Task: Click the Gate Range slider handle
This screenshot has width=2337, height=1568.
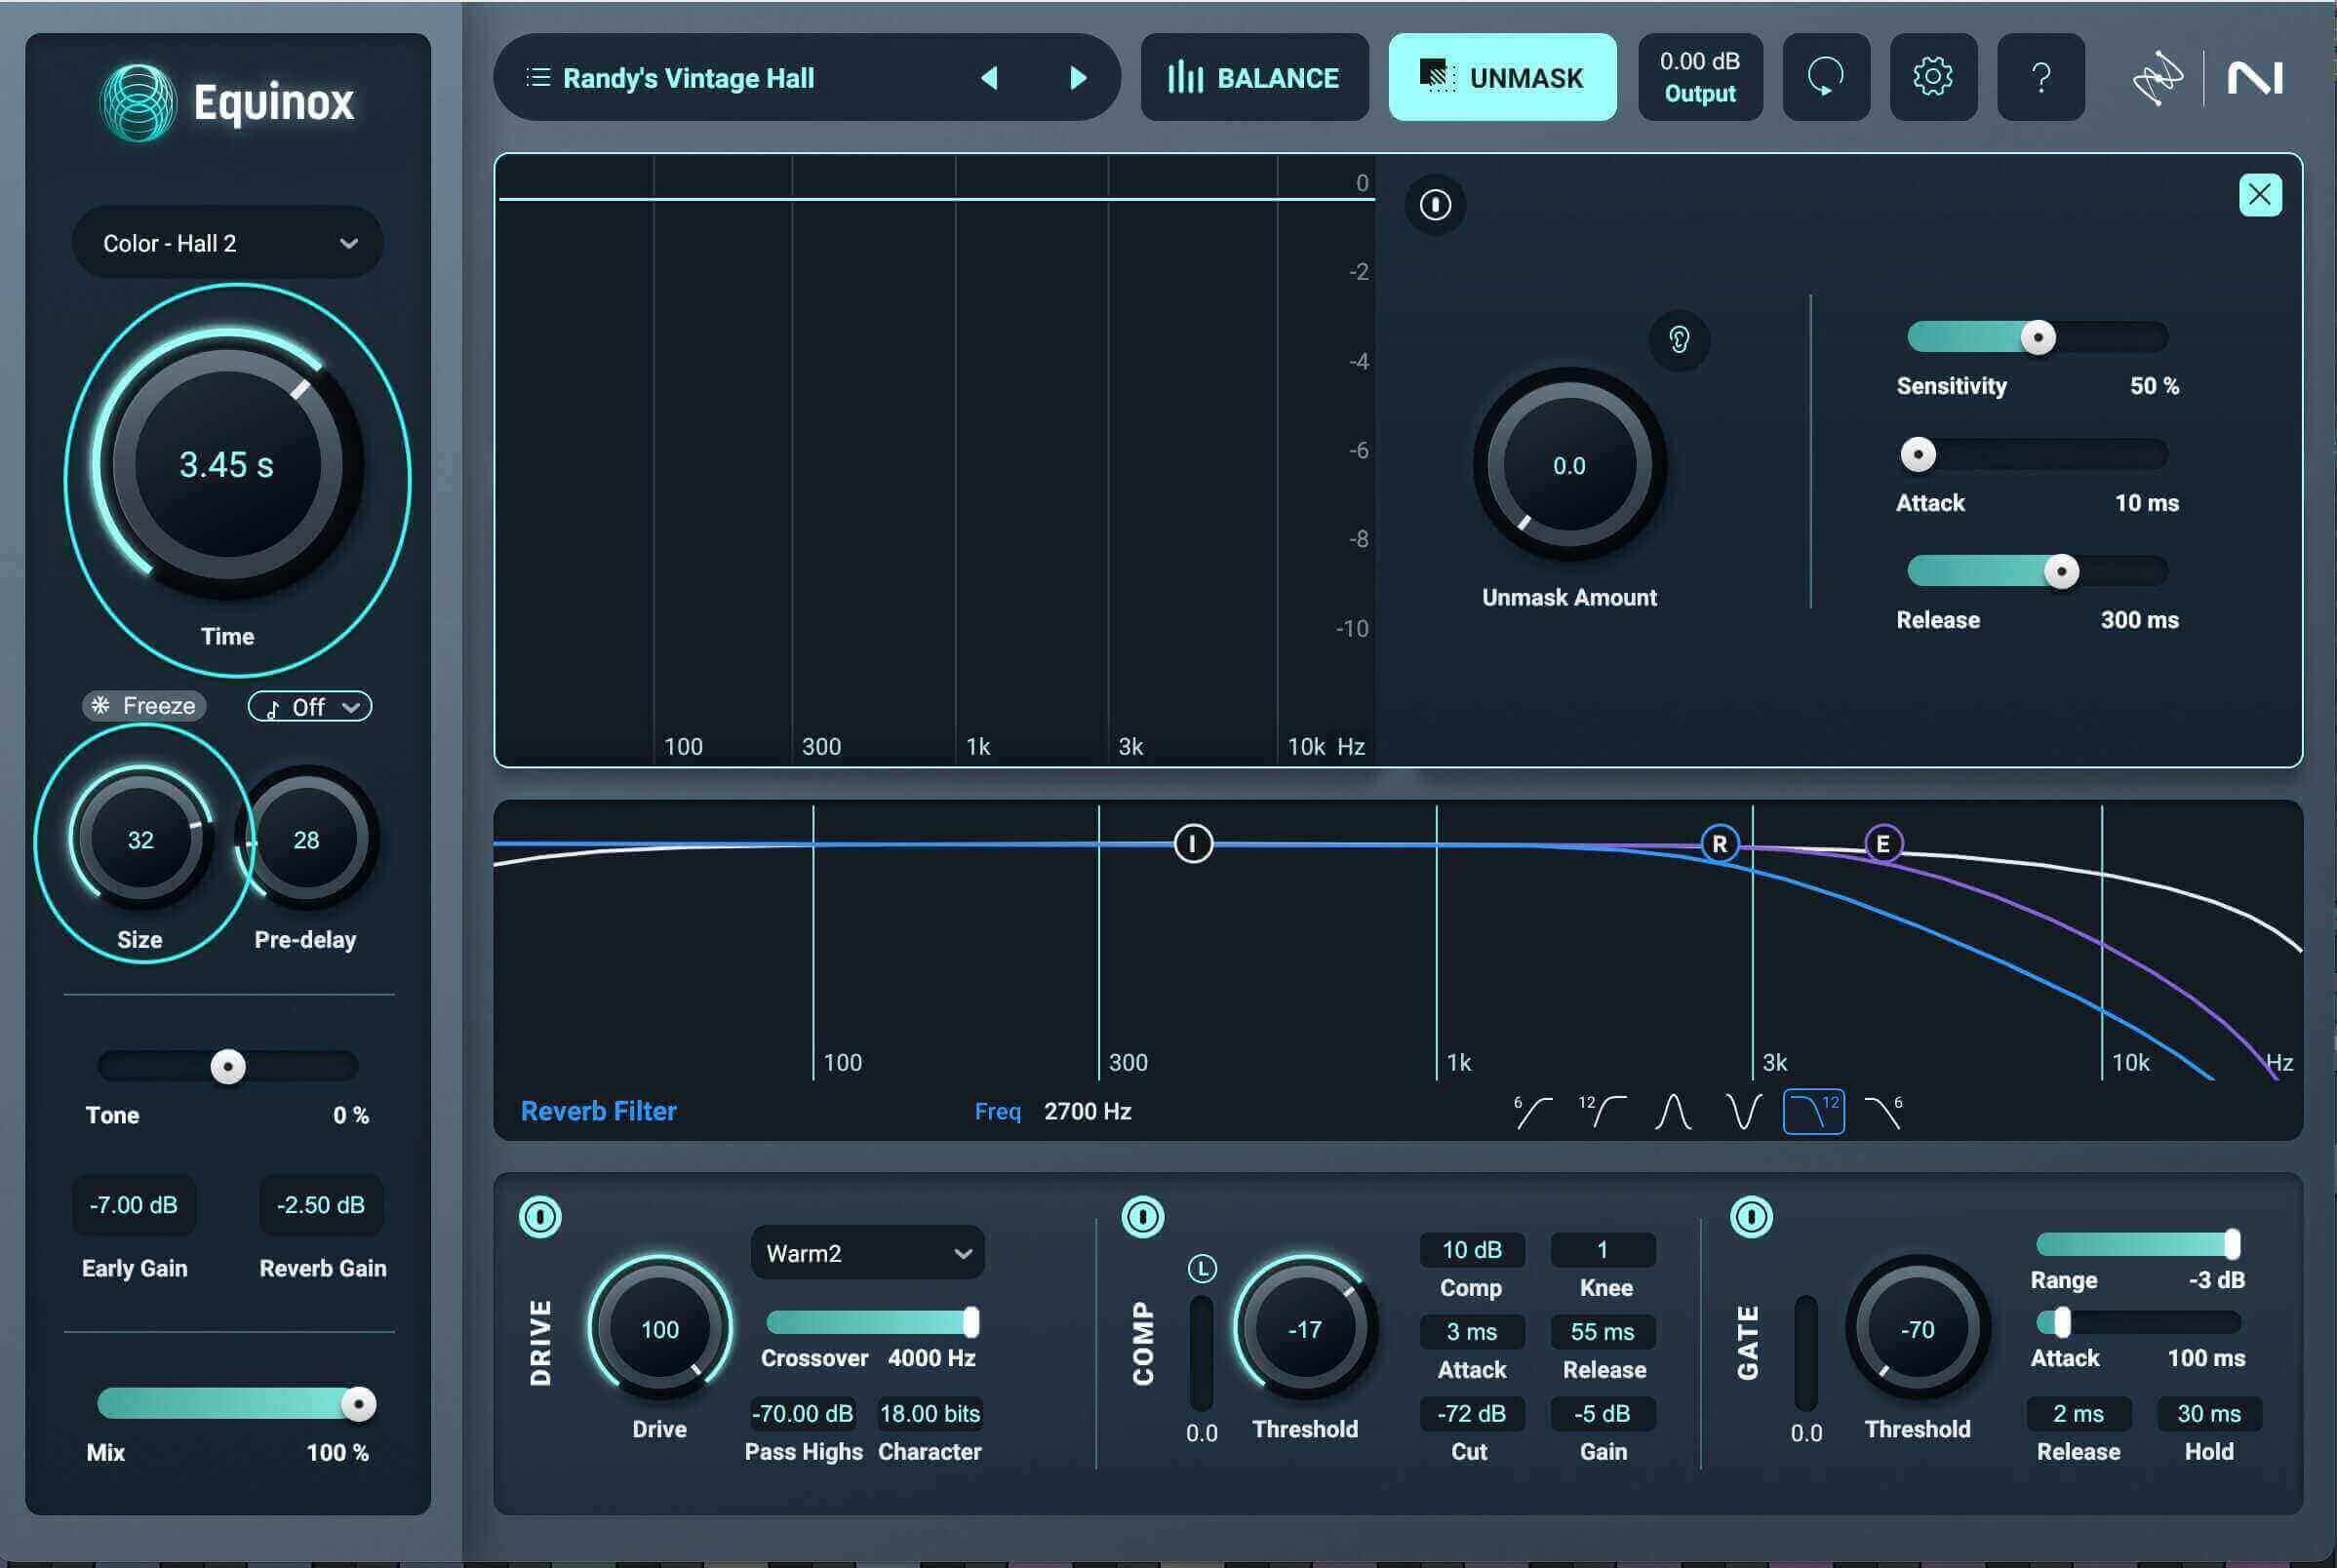Action: tap(2232, 1244)
